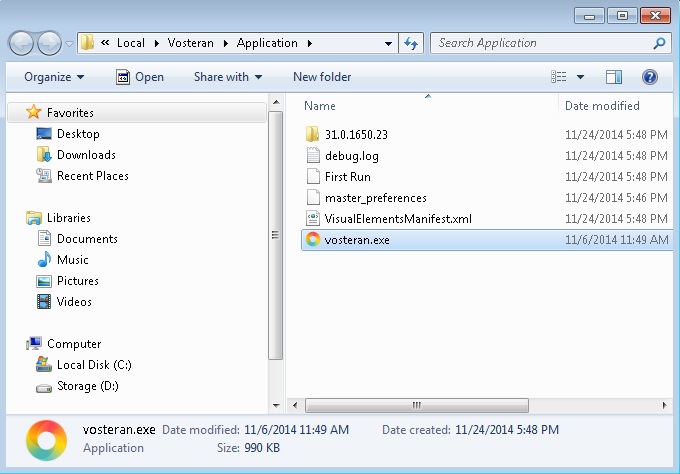Click the Local breadcrumb in address bar
Image resolution: width=680 pixels, height=474 pixels.
(131, 43)
